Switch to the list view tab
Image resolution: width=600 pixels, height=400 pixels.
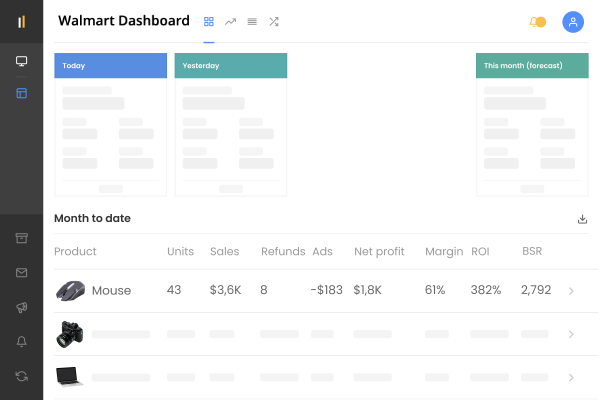tap(252, 21)
